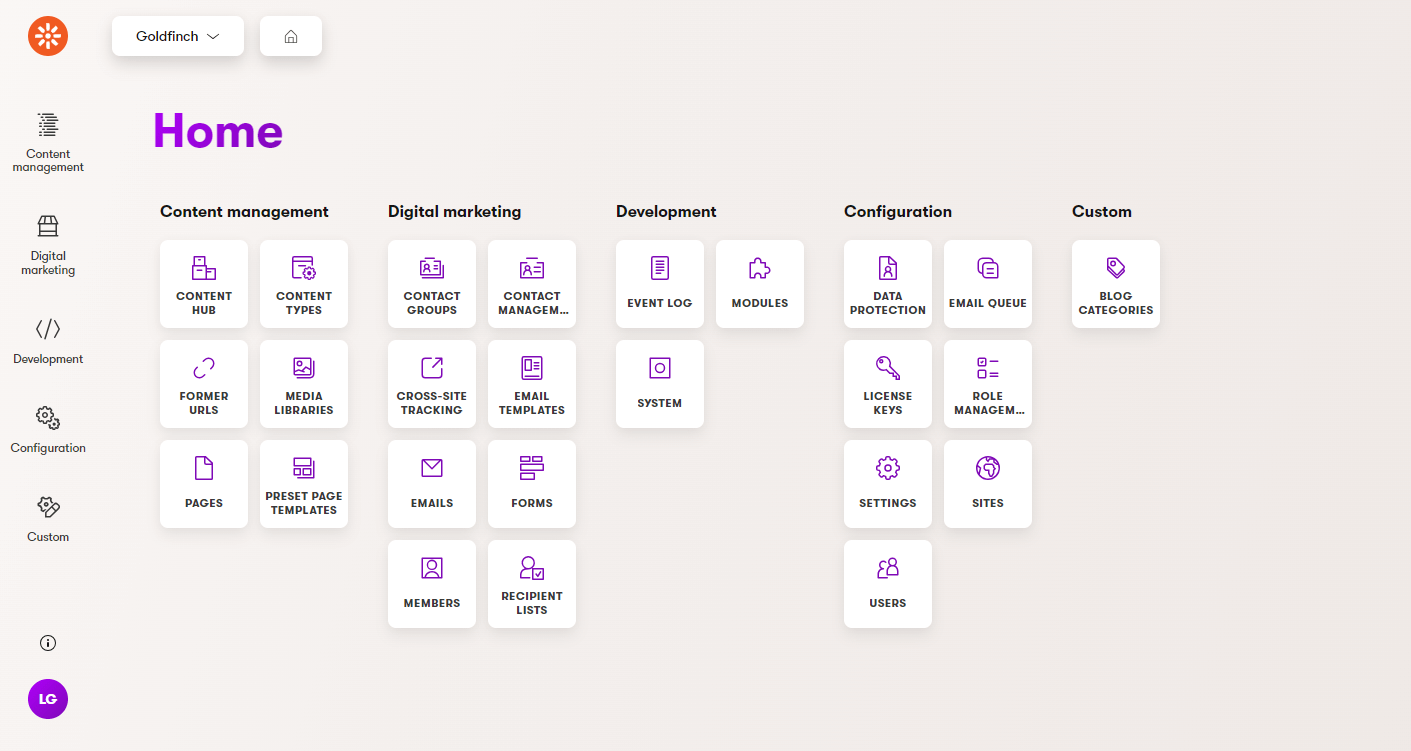Open the LG user avatar menu
Viewport: 1411px width, 751px height.
pyautogui.click(x=48, y=699)
